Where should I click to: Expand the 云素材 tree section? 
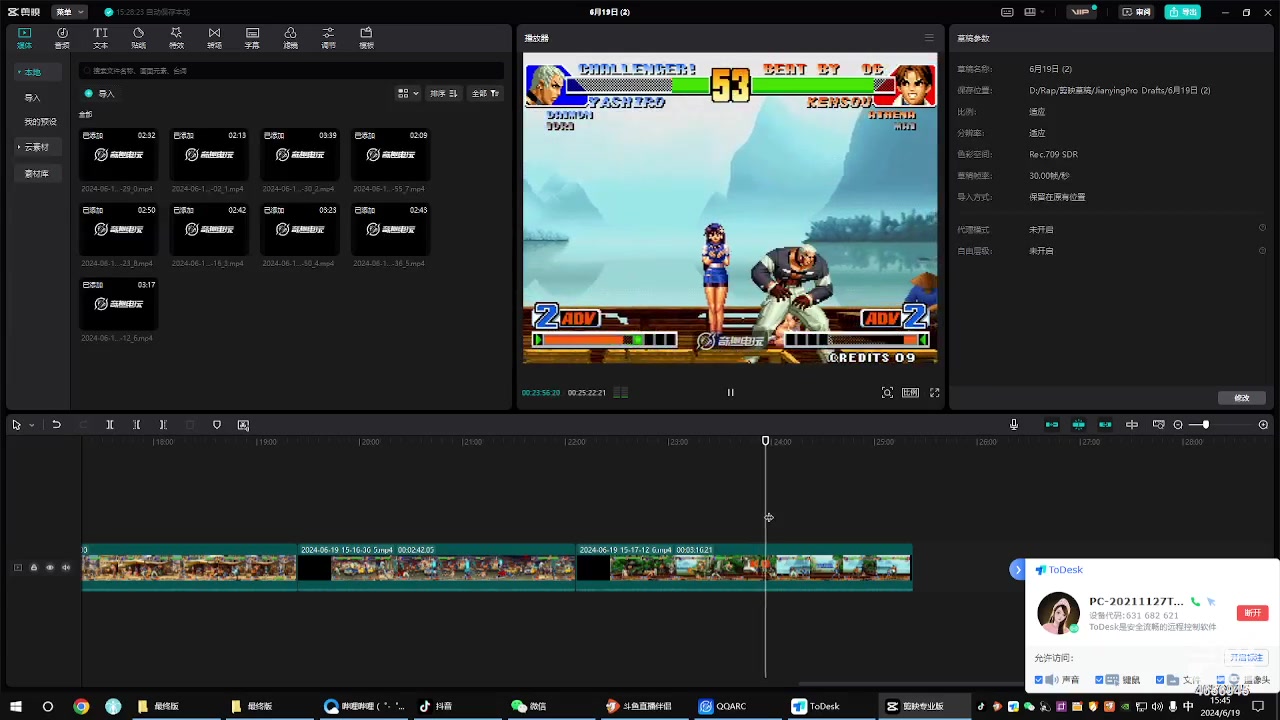coord(18,147)
